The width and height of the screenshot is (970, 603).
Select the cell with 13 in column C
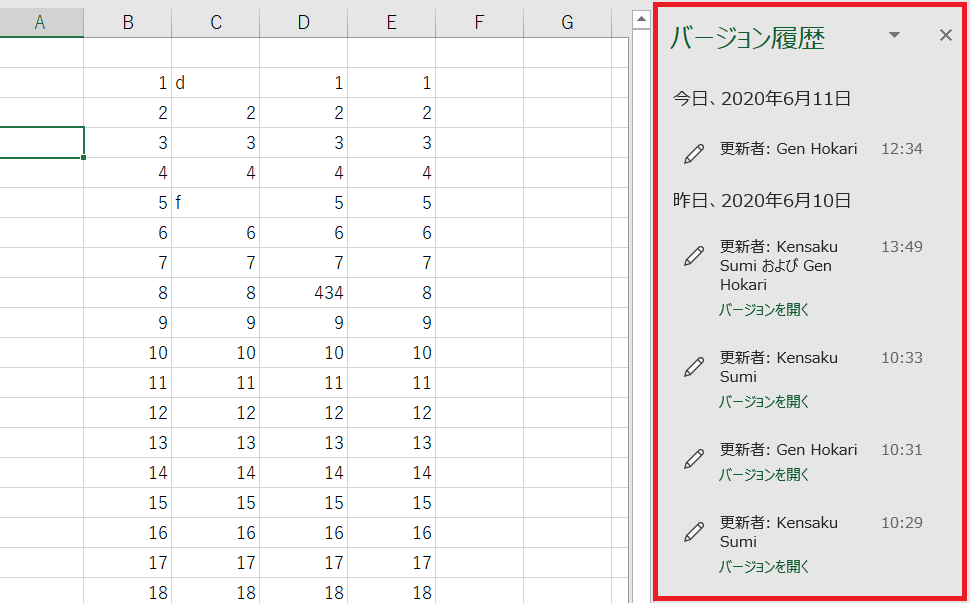click(x=216, y=443)
